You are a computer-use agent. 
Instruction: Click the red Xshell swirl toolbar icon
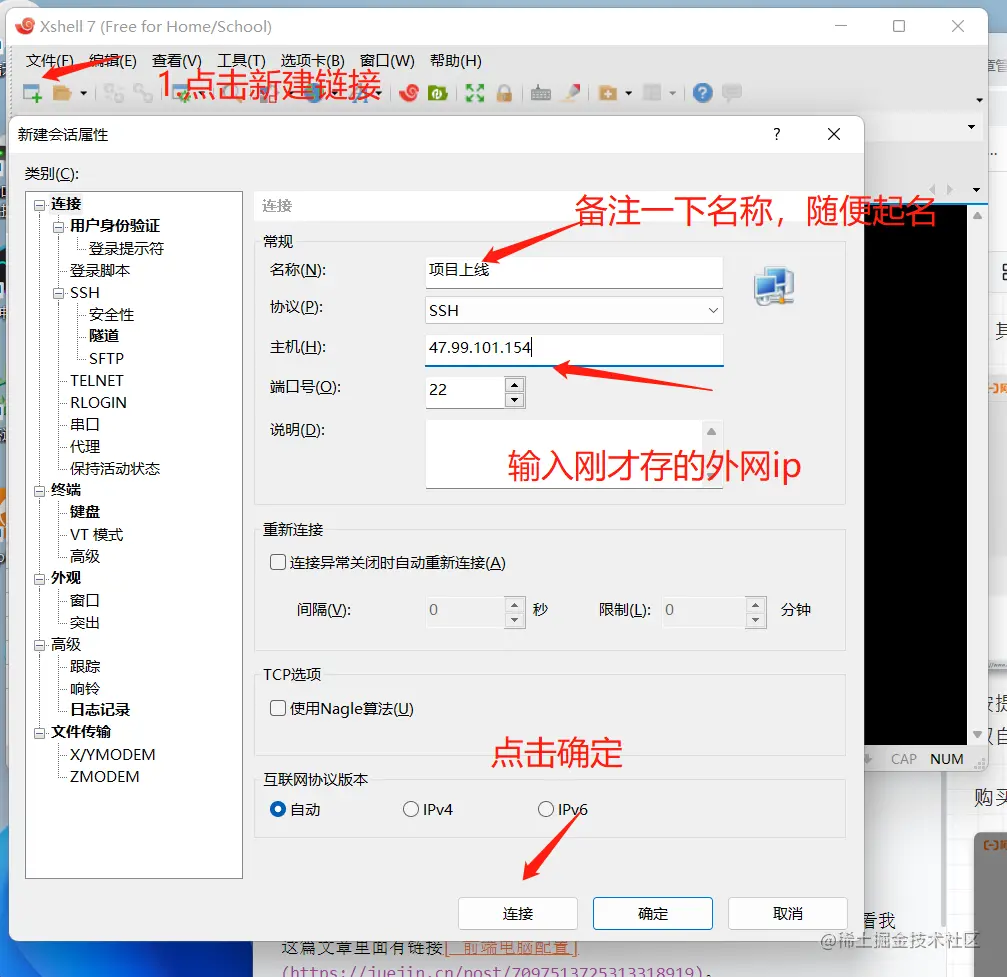[x=408, y=94]
